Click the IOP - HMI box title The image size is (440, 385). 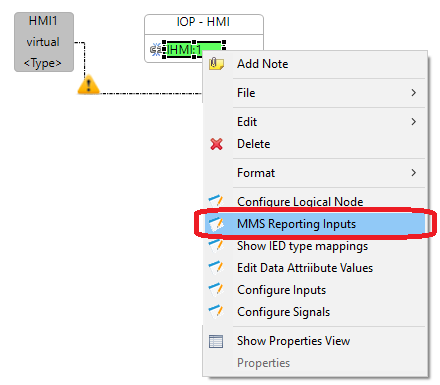pos(203,22)
